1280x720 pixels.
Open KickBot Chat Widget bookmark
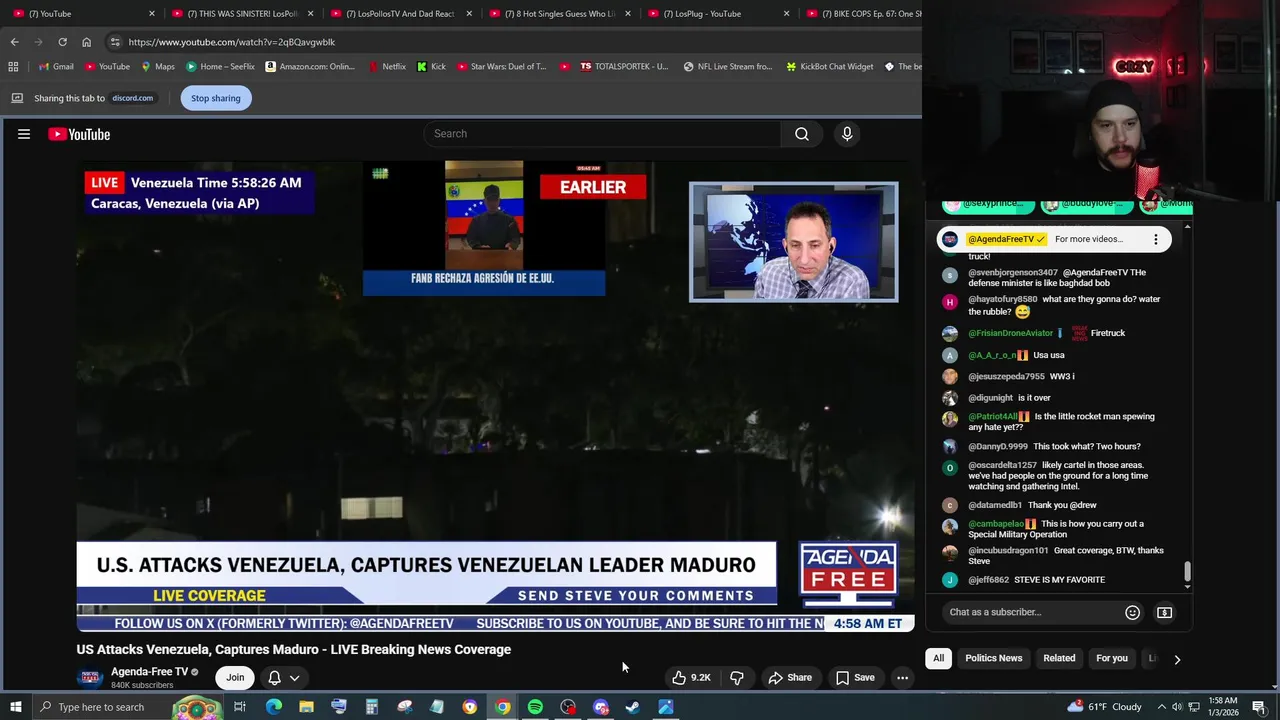(829, 67)
